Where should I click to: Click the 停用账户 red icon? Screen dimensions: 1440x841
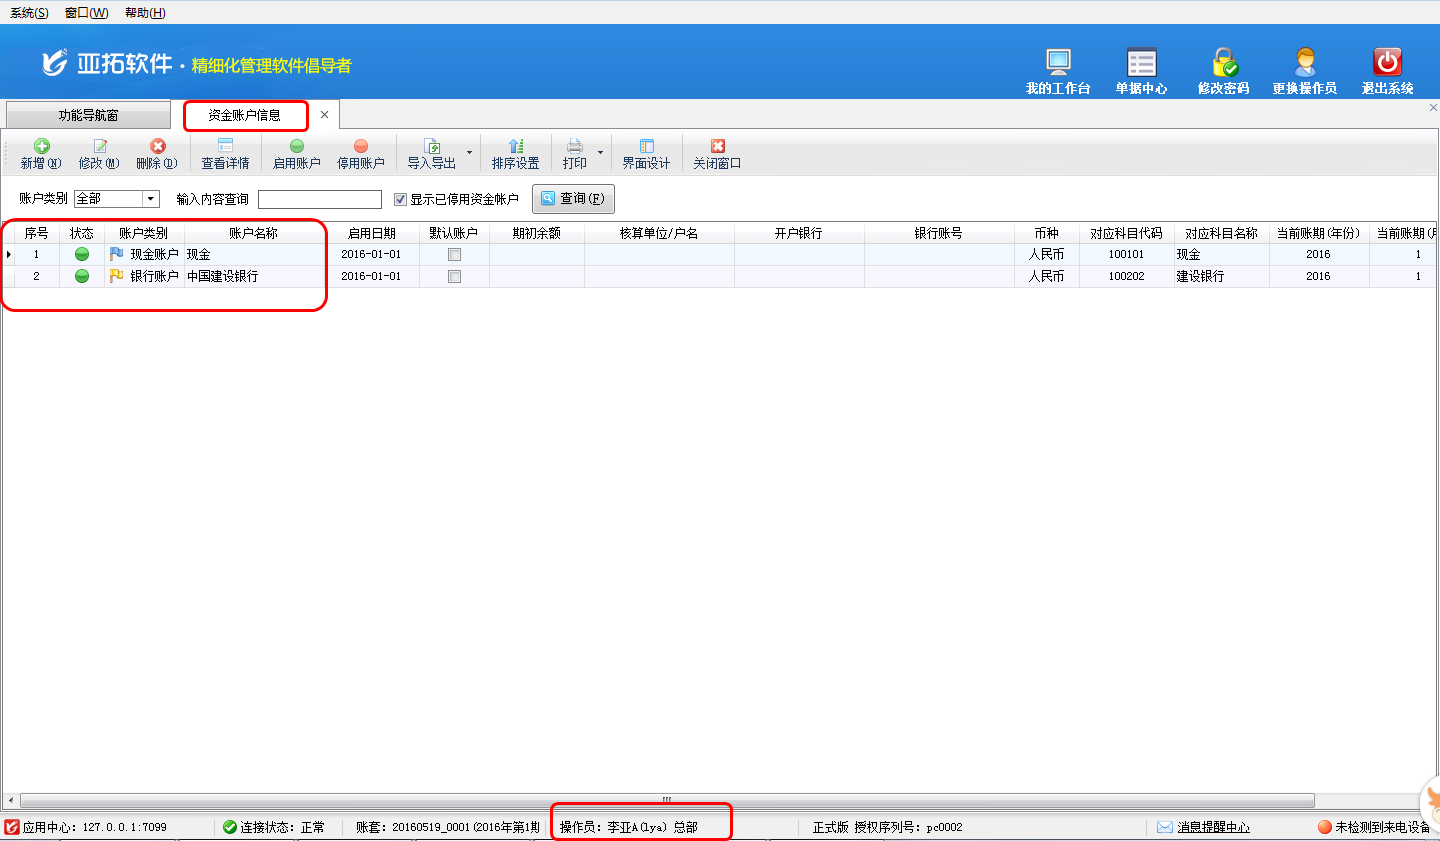pyautogui.click(x=361, y=147)
